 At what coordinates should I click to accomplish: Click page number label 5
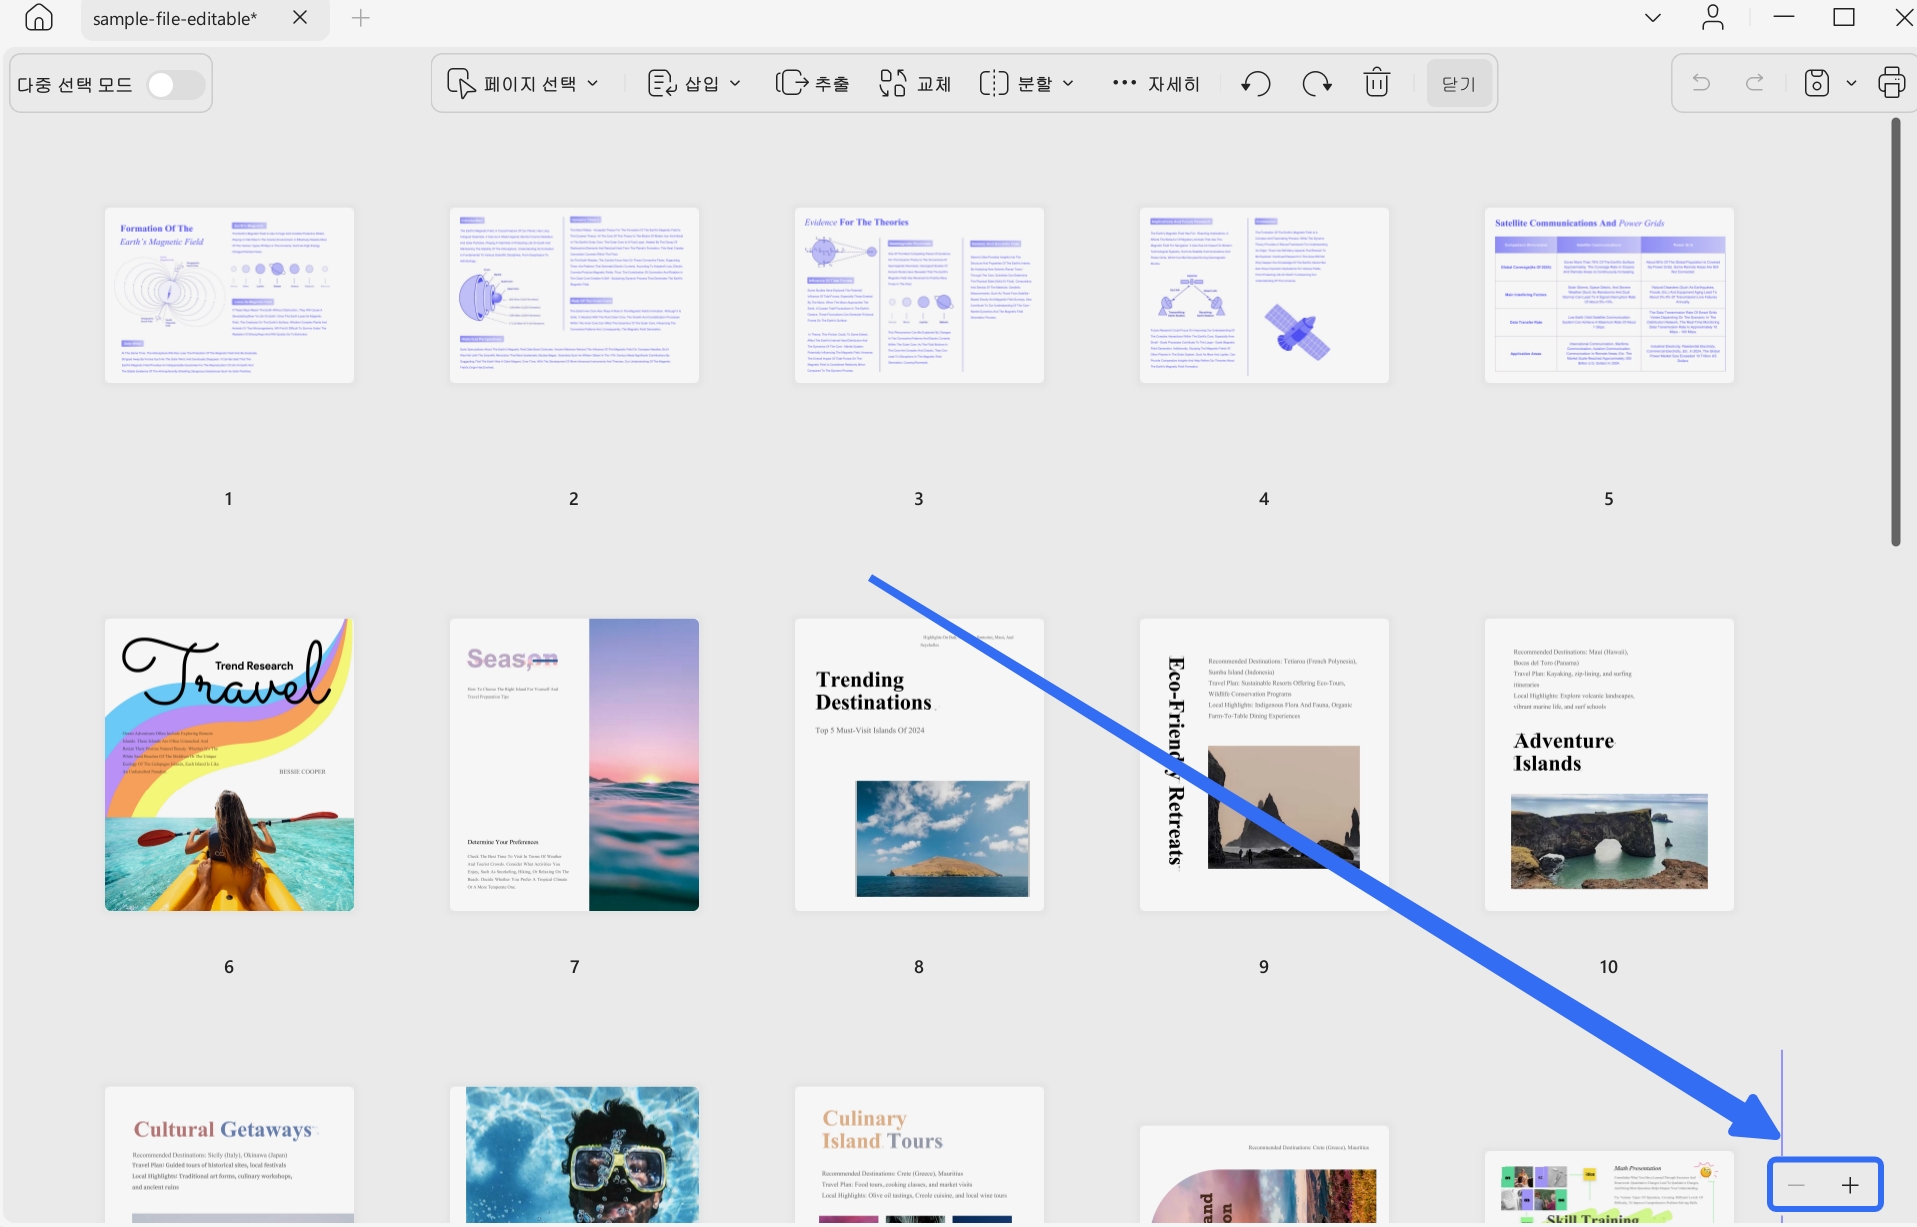(1608, 498)
